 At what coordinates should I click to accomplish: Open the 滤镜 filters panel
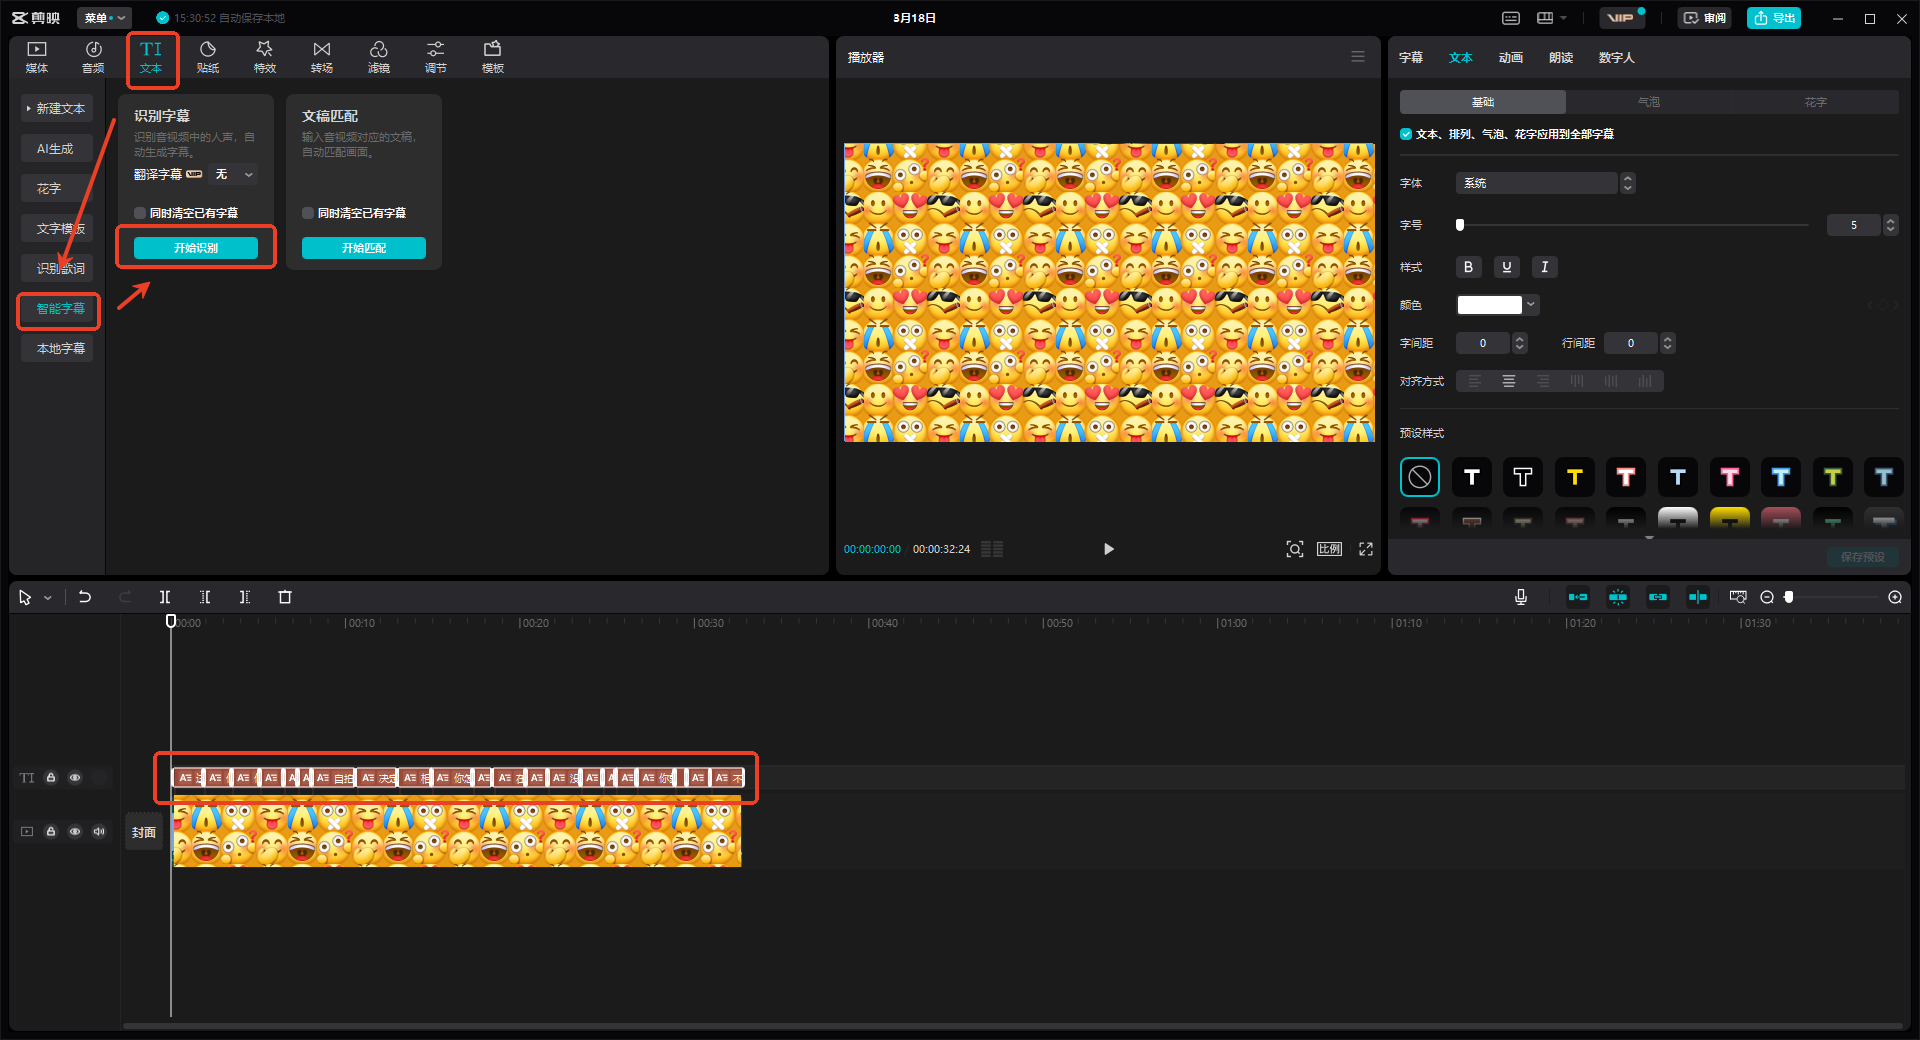(x=379, y=57)
